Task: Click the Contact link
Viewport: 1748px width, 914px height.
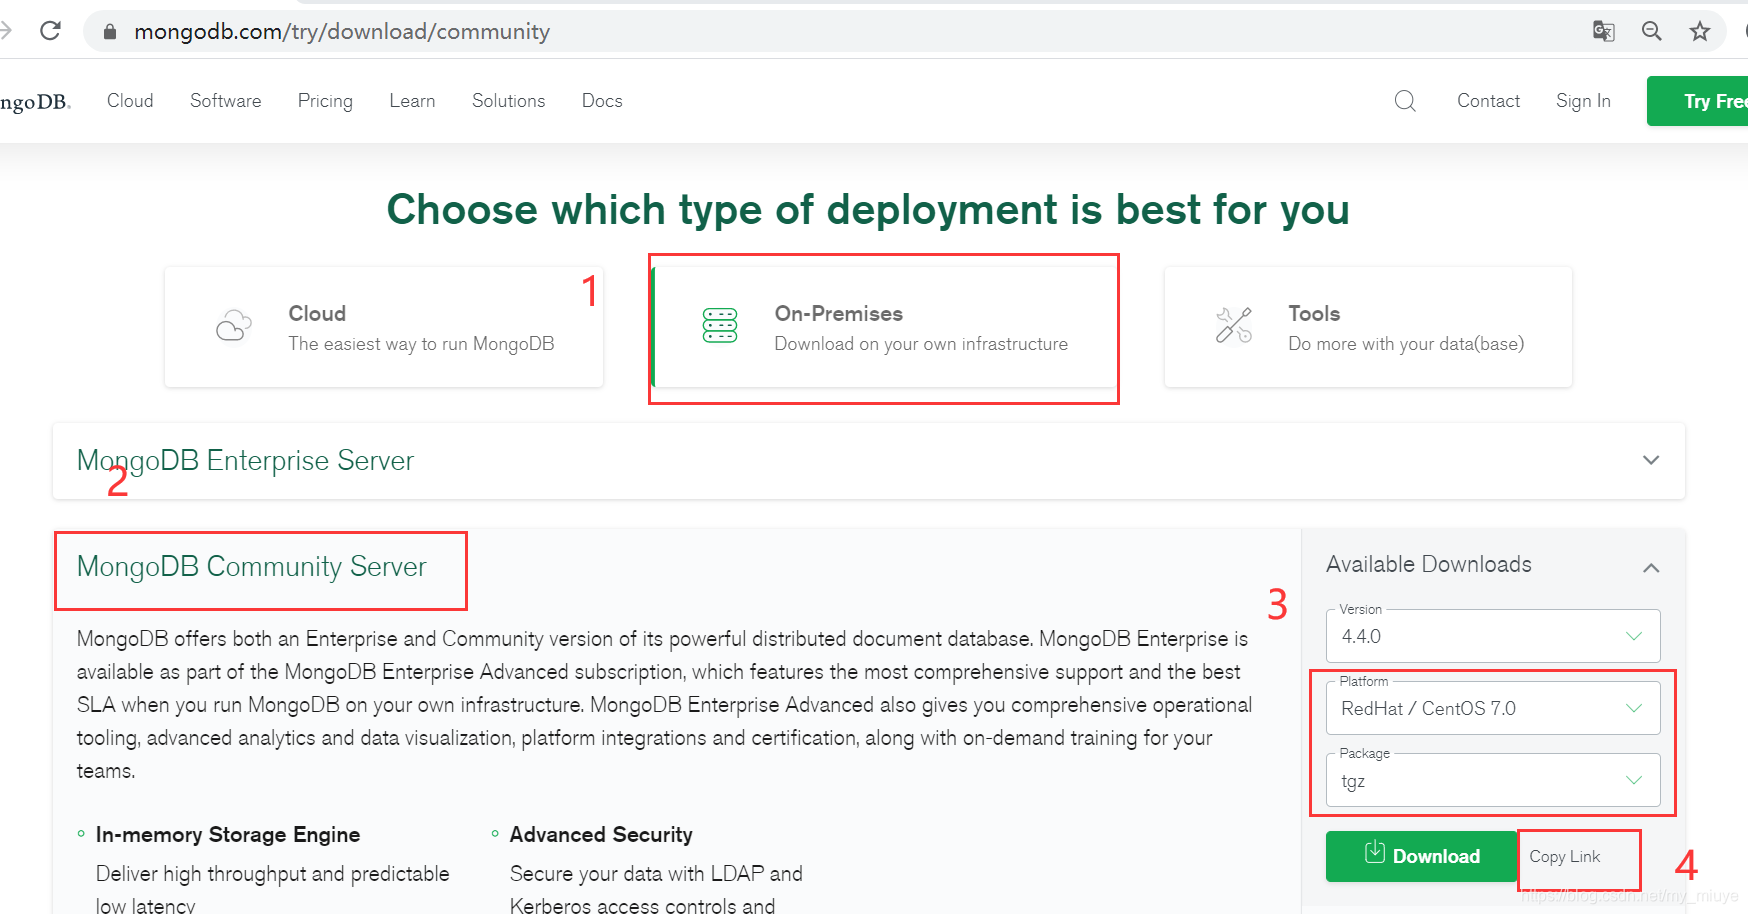Action: 1488,101
